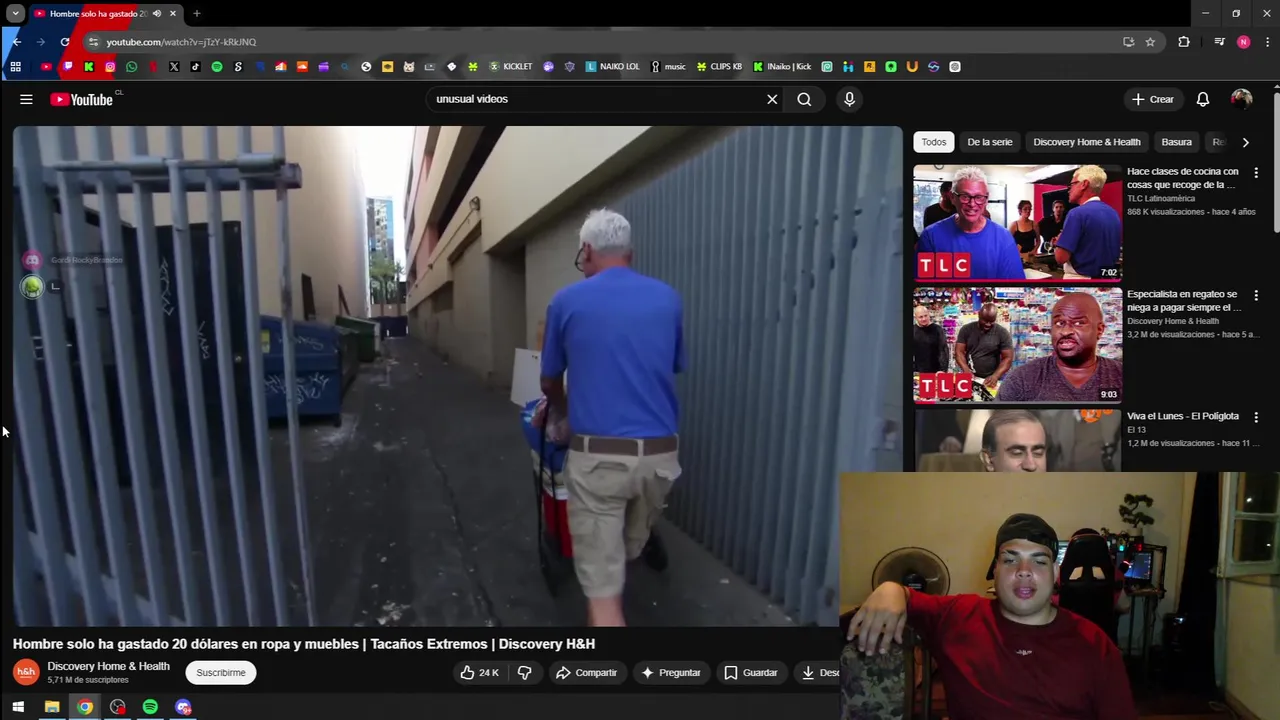Open Chrome three-dot menu

coord(1267,42)
